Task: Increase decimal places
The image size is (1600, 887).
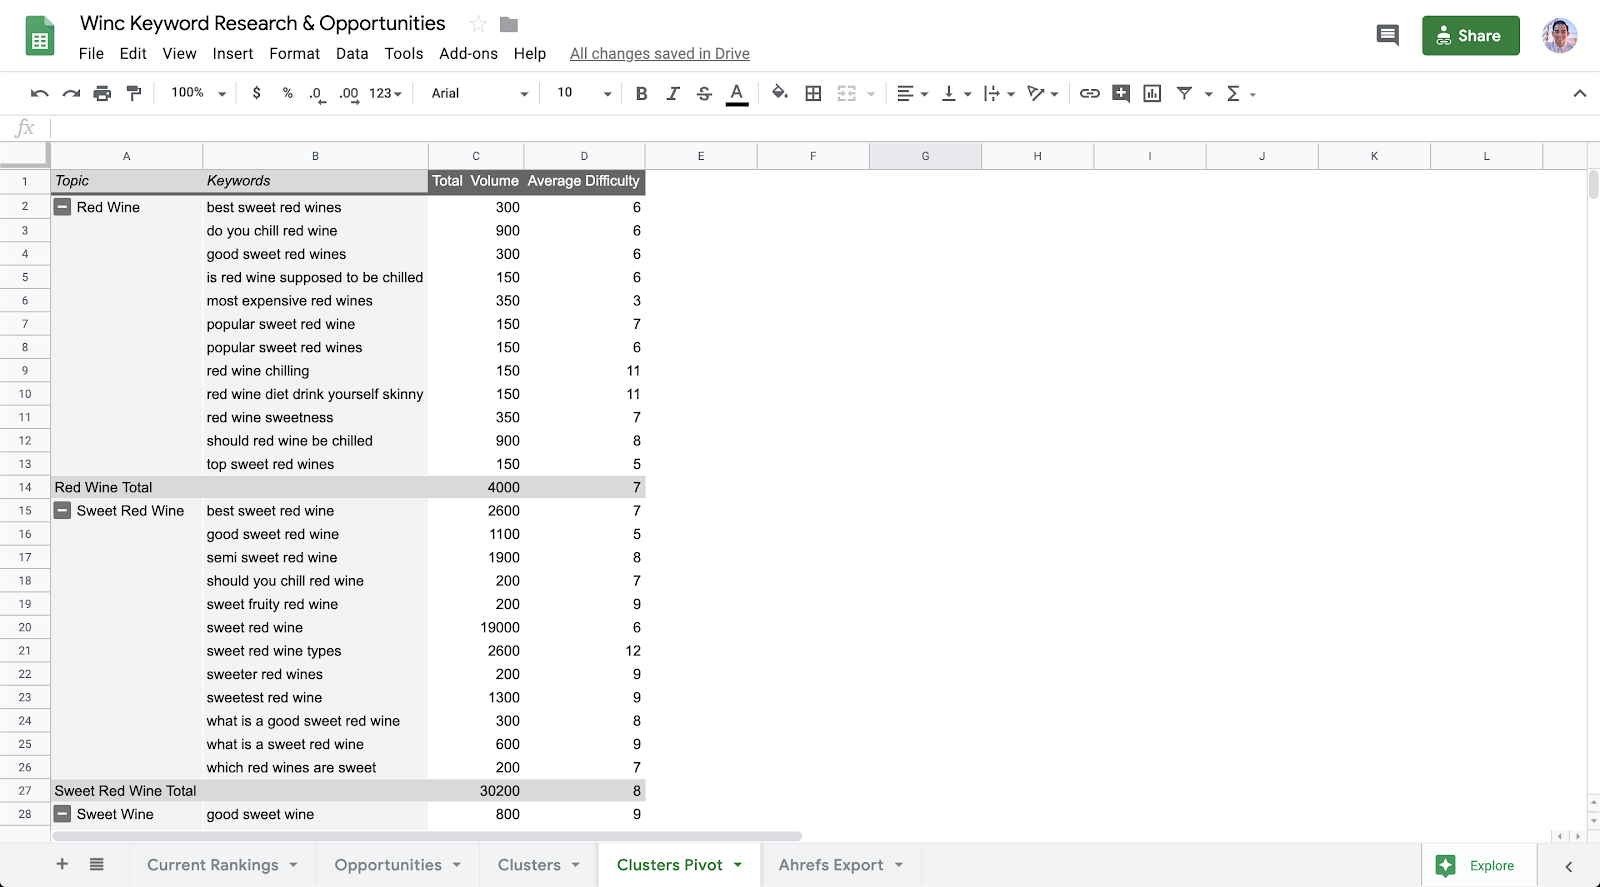Action: [348, 93]
